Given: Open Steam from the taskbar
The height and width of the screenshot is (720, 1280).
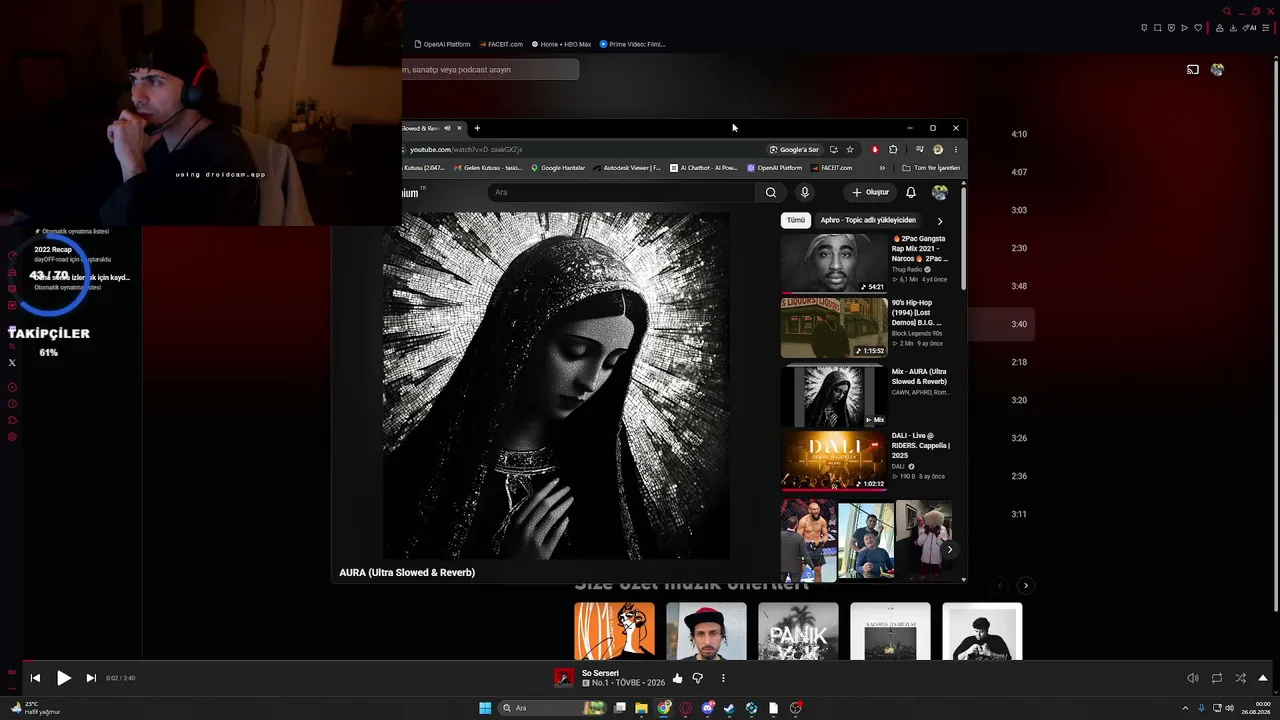Looking at the screenshot, I should pyautogui.click(x=729, y=708).
